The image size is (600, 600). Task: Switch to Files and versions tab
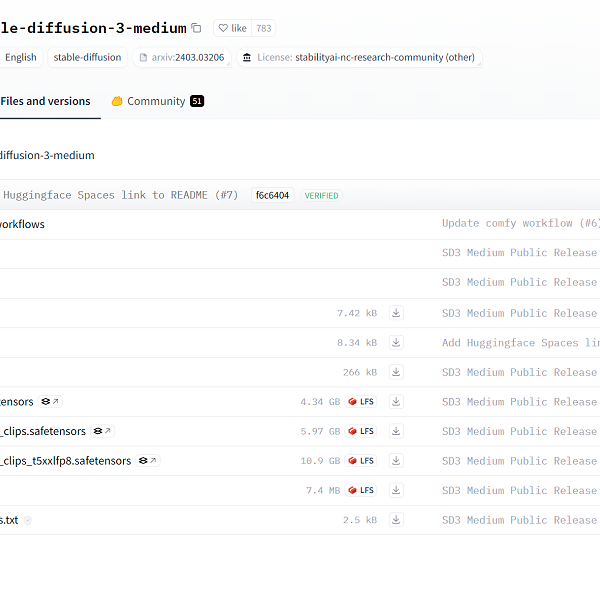point(46,101)
